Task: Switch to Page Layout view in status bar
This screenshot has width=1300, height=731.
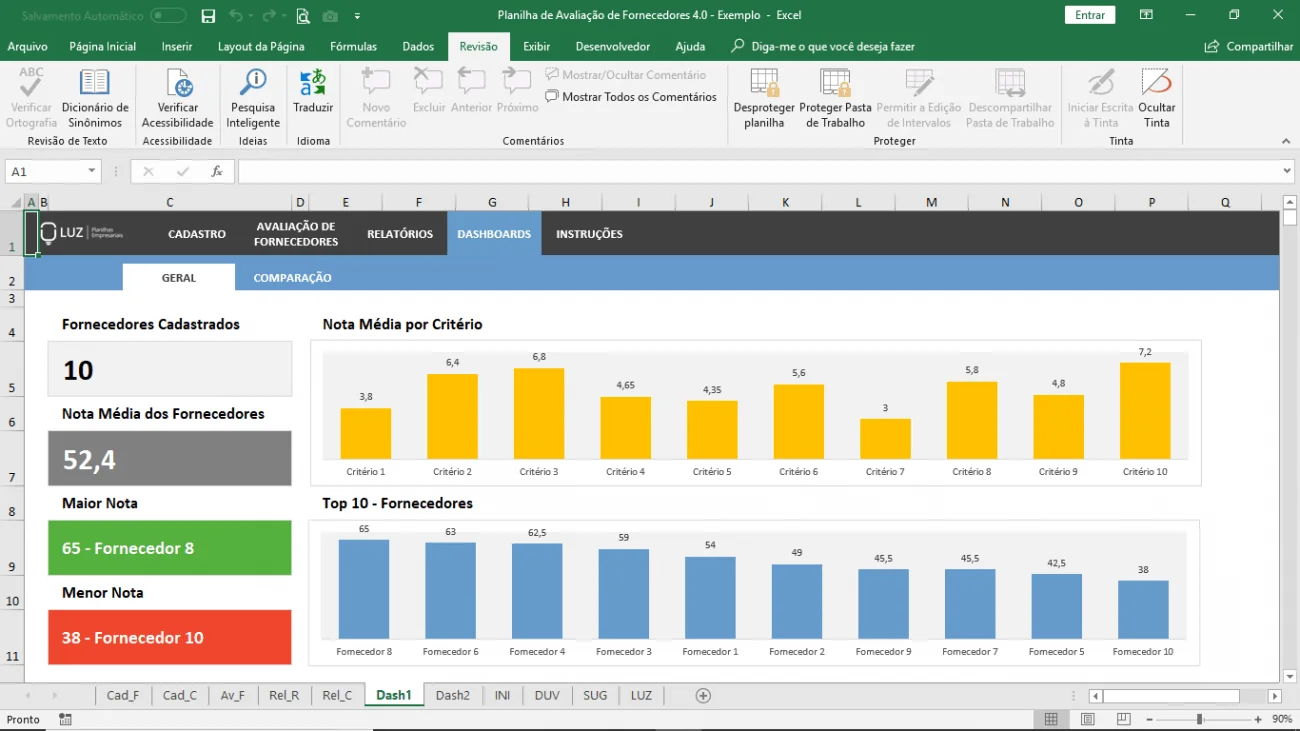Action: [x=1088, y=719]
